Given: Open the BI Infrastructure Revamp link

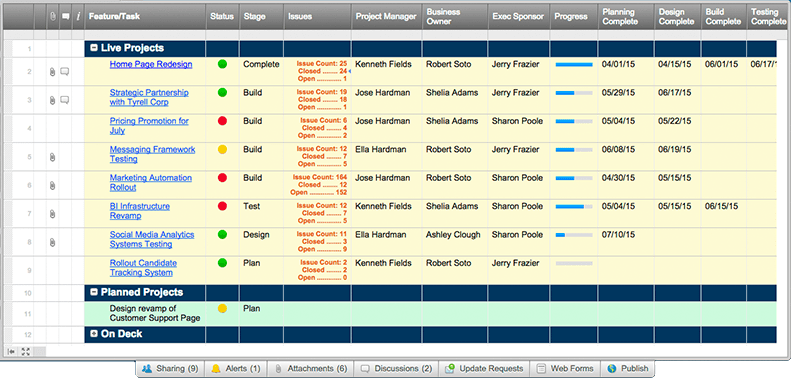Looking at the screenshot, I should point(140,211).
